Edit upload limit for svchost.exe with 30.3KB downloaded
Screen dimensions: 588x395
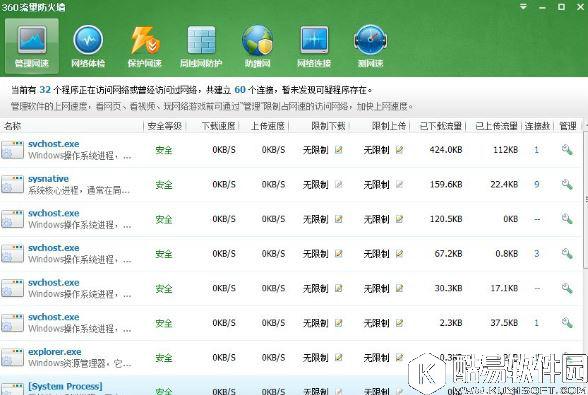(399, 288)
